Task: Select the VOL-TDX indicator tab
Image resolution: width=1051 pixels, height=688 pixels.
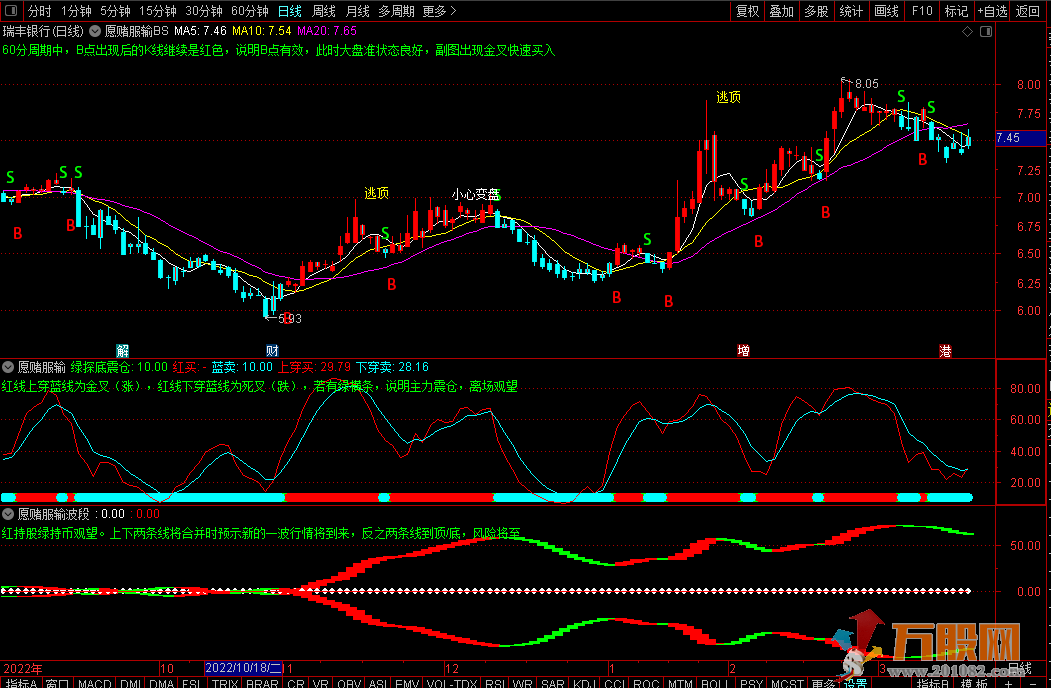Action: [x=452, y=683]
